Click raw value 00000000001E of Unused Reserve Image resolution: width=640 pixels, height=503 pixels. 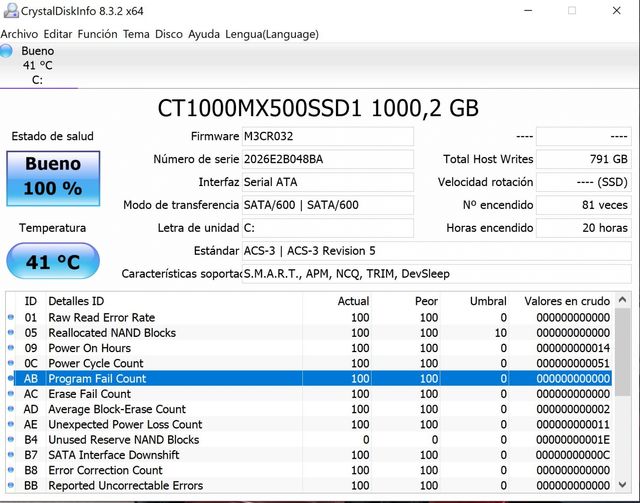(573, 440)
